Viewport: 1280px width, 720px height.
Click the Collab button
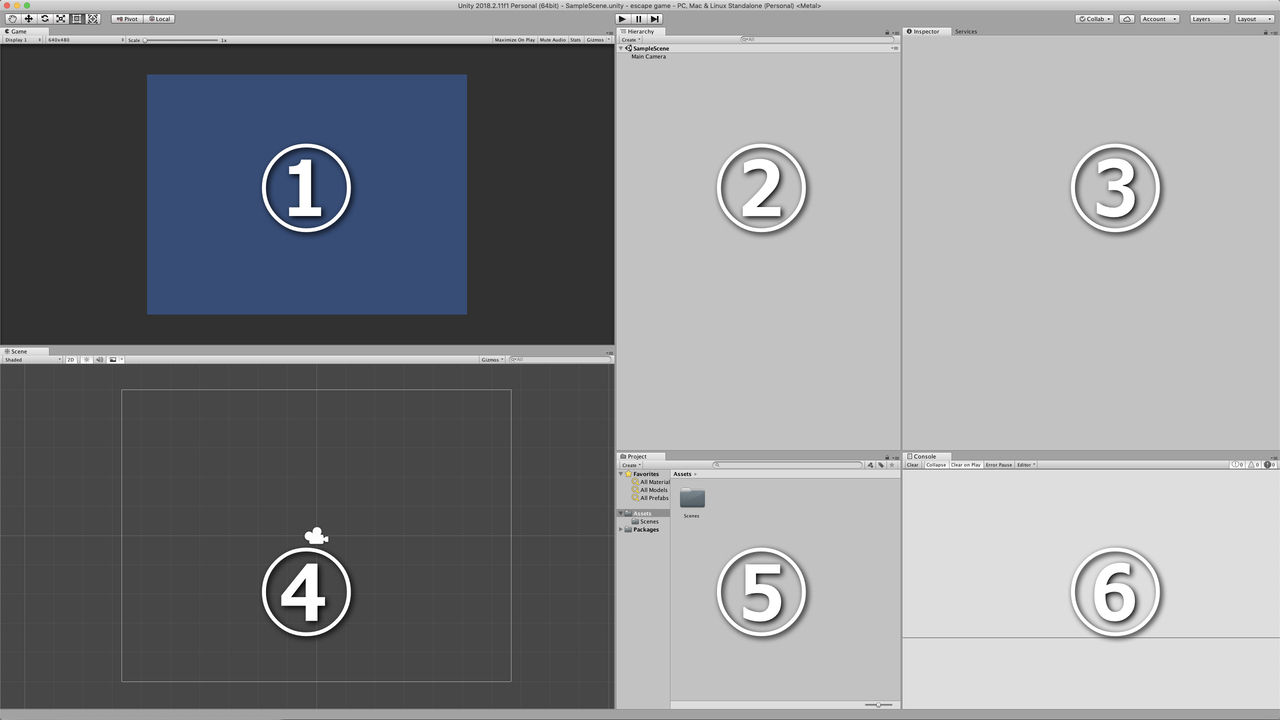click(1095, 19)
